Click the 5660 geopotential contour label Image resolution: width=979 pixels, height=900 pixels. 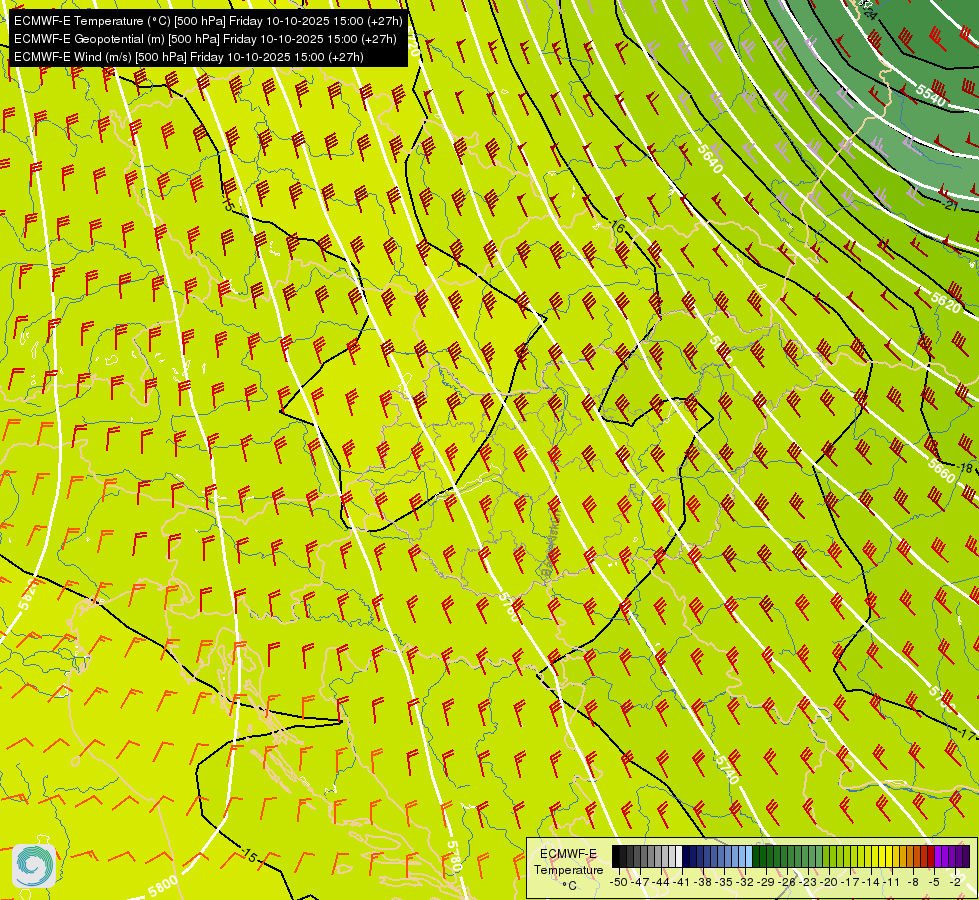941,470
